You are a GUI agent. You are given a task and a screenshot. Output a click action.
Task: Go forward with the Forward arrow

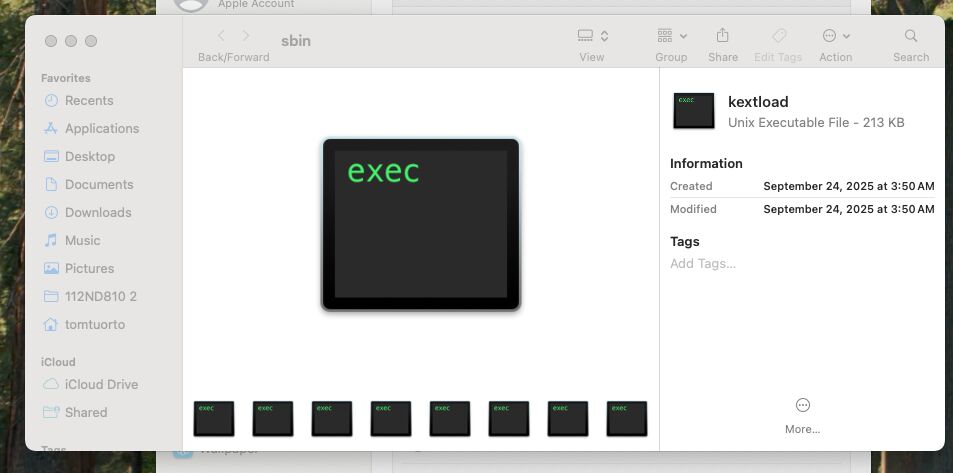[246, 36]
